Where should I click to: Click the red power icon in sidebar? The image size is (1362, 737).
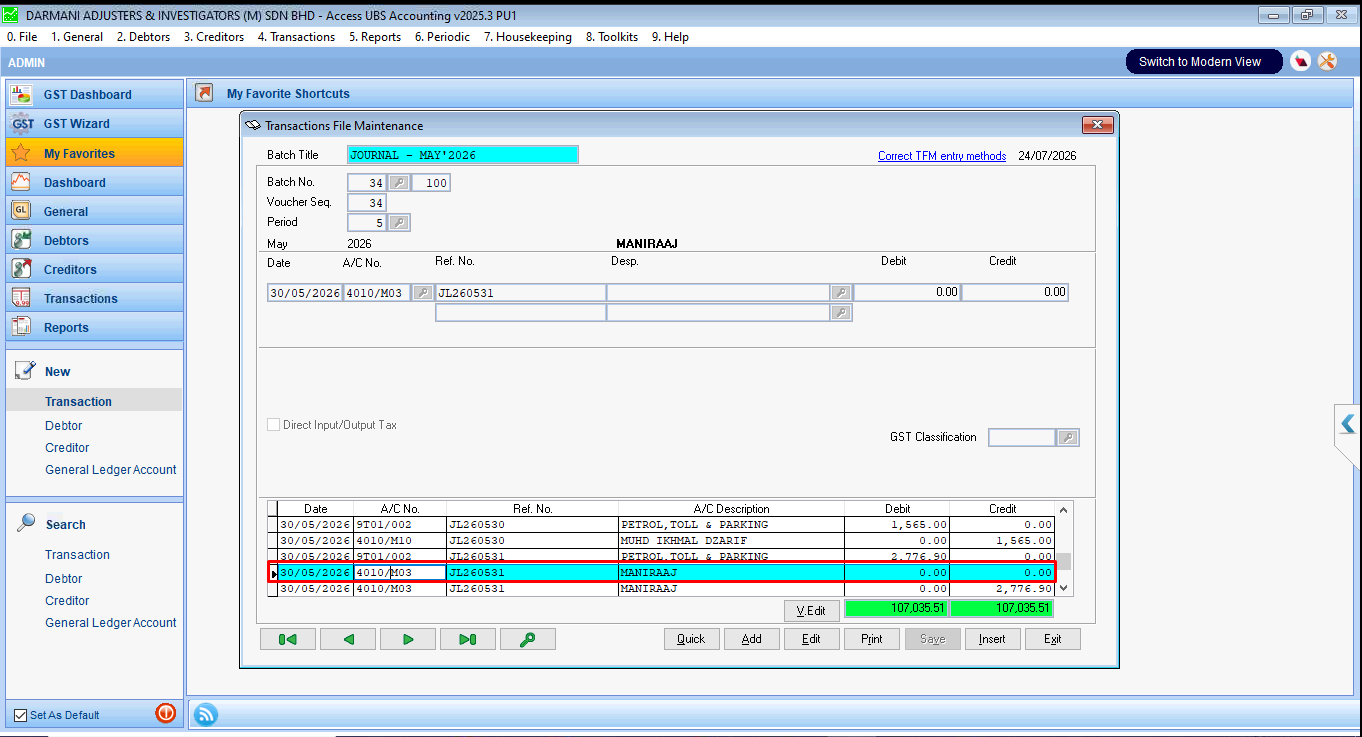pos(166,713)
